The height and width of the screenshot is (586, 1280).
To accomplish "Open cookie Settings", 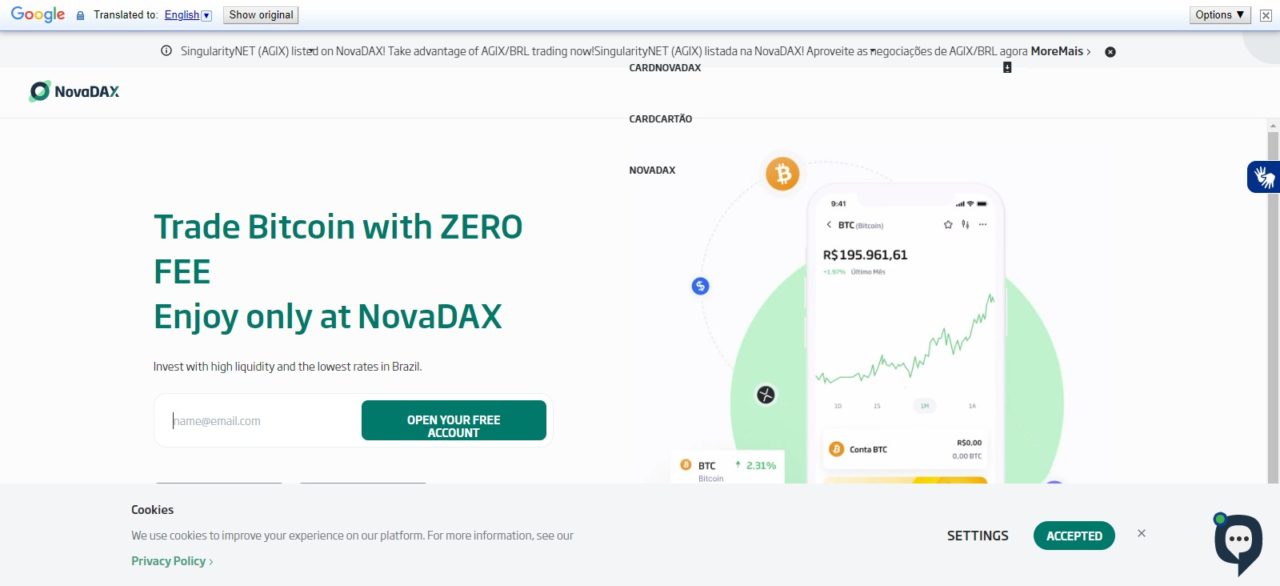I will click(x=978, y=536).
